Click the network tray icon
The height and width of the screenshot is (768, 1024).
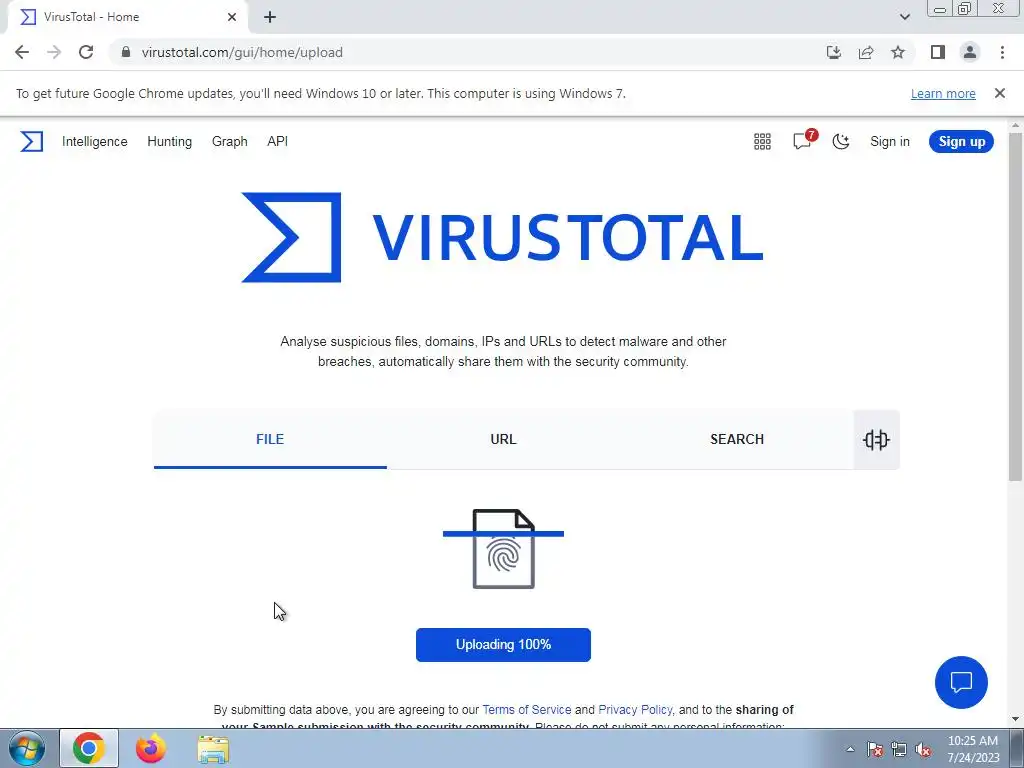point(899,749)
